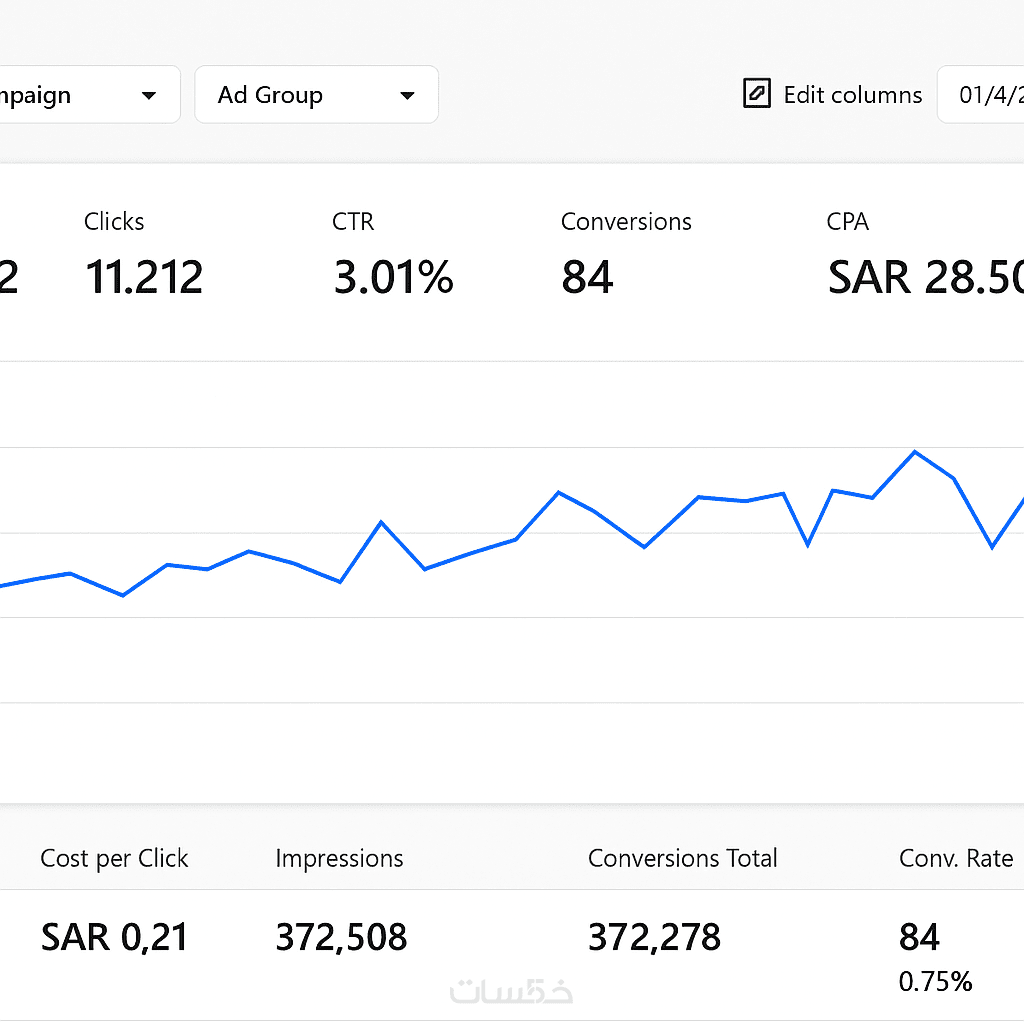Image resolution: width=1024 pixels, height=1024 pixels.
Task: Click the Edit columns pencil icon
Action: coord(757,94)
